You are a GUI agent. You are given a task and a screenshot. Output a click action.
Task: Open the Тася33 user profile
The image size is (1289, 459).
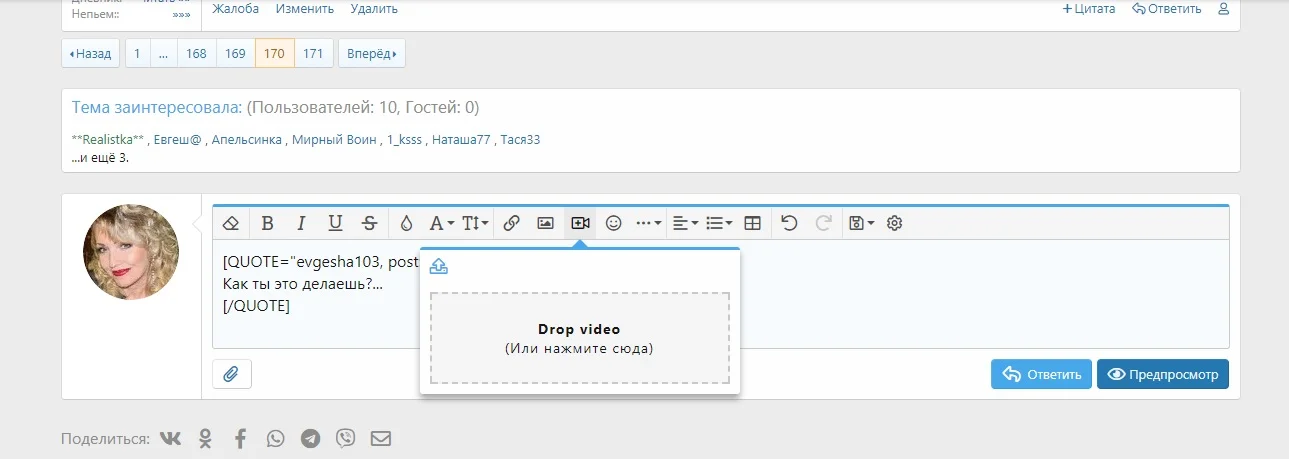(520, 140)
